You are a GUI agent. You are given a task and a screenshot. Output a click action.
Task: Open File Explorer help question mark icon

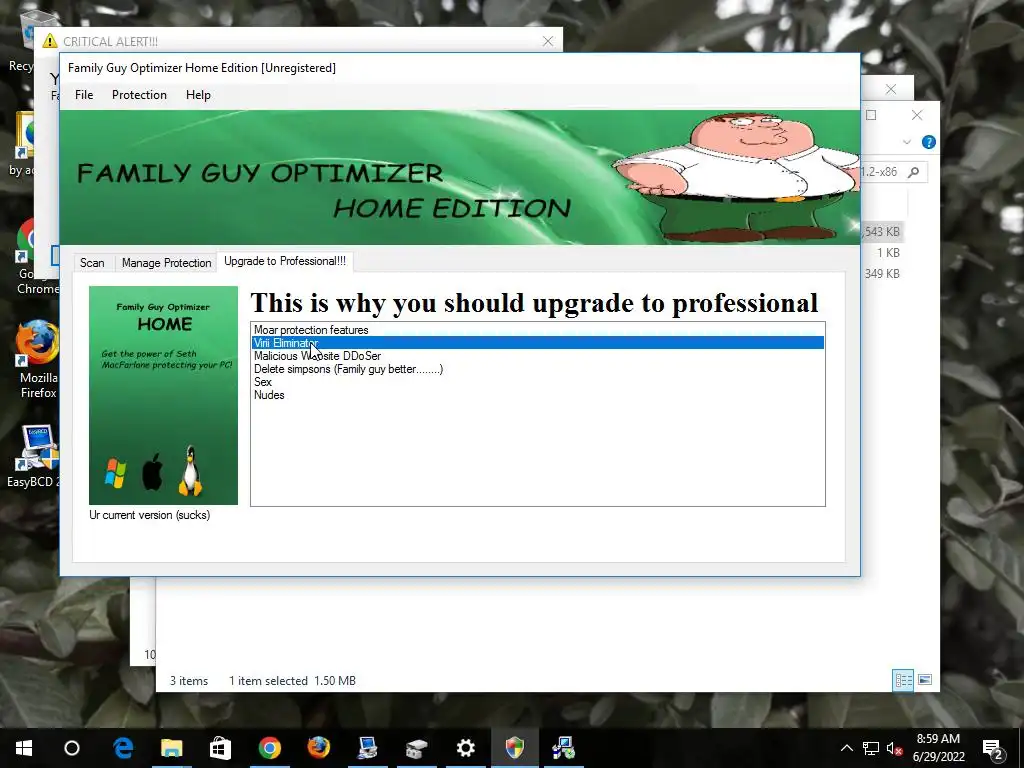point(928,142)
